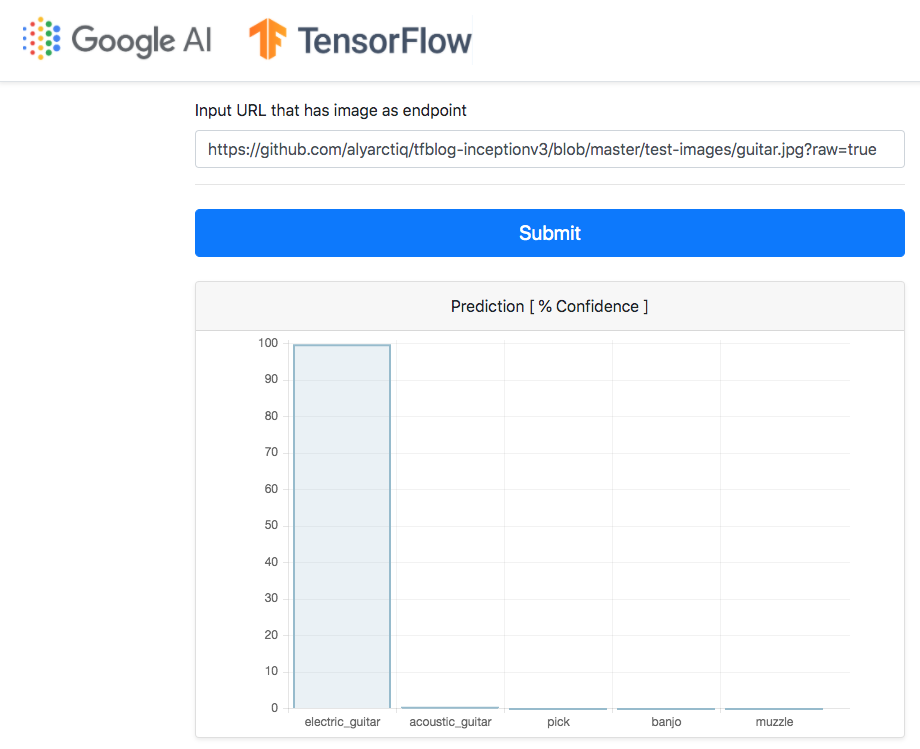Select the acoustic_guitar x-axis label
The image size is (920, 749).
(x=450, y=722)
